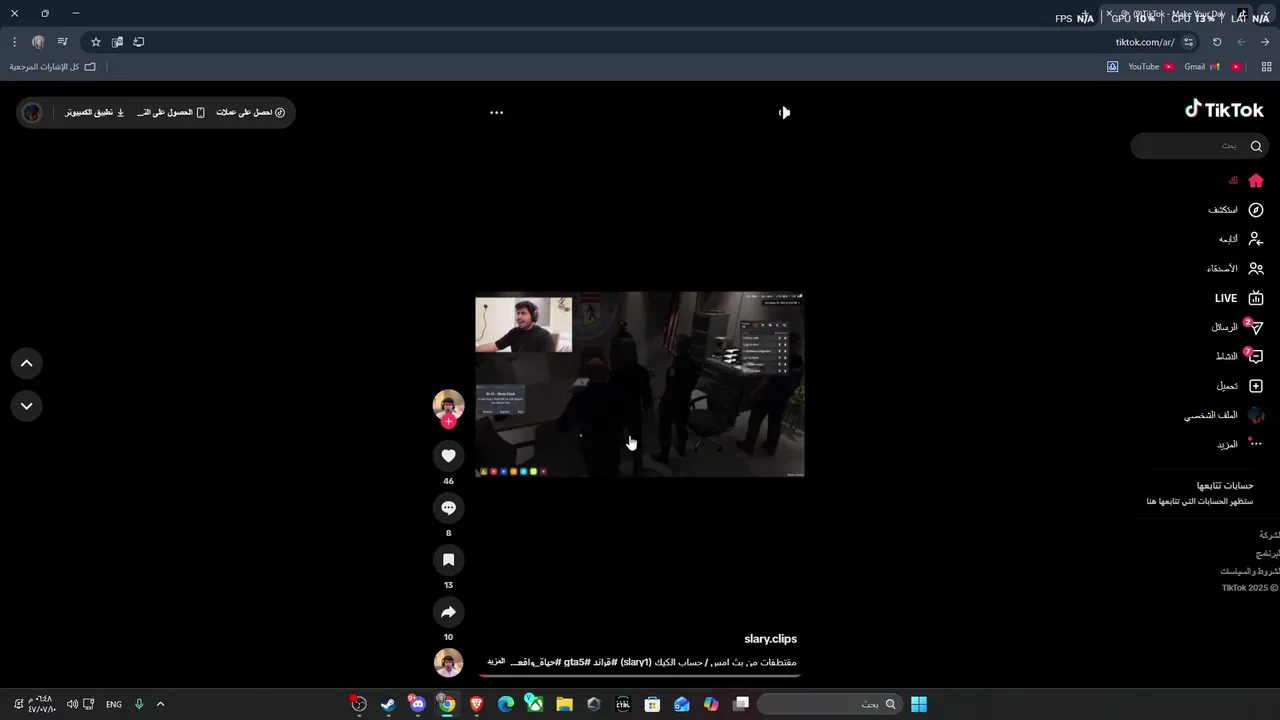Open More (المزيد) sidebar menu
Screen dimensions: 1280x720
click(1240, 444)
